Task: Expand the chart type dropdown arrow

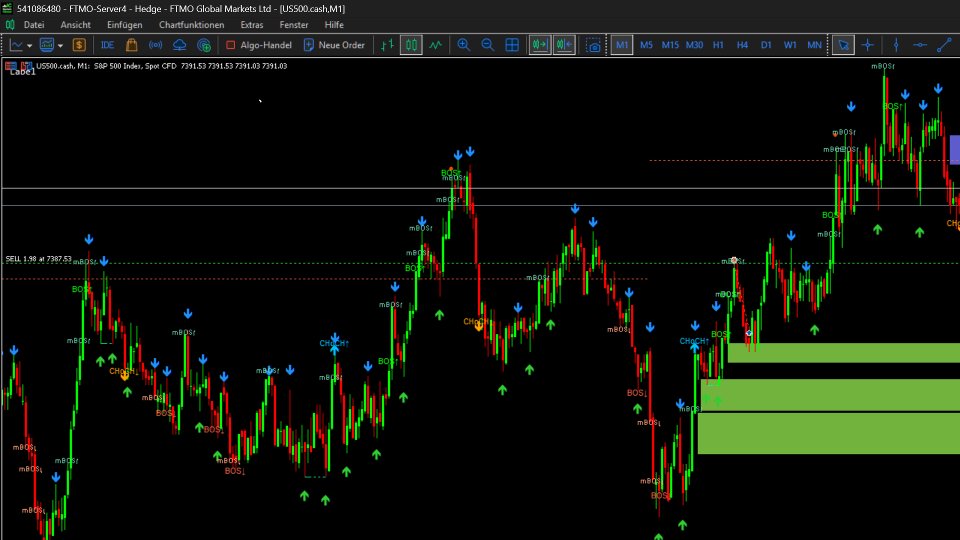Action: point(29,46)
